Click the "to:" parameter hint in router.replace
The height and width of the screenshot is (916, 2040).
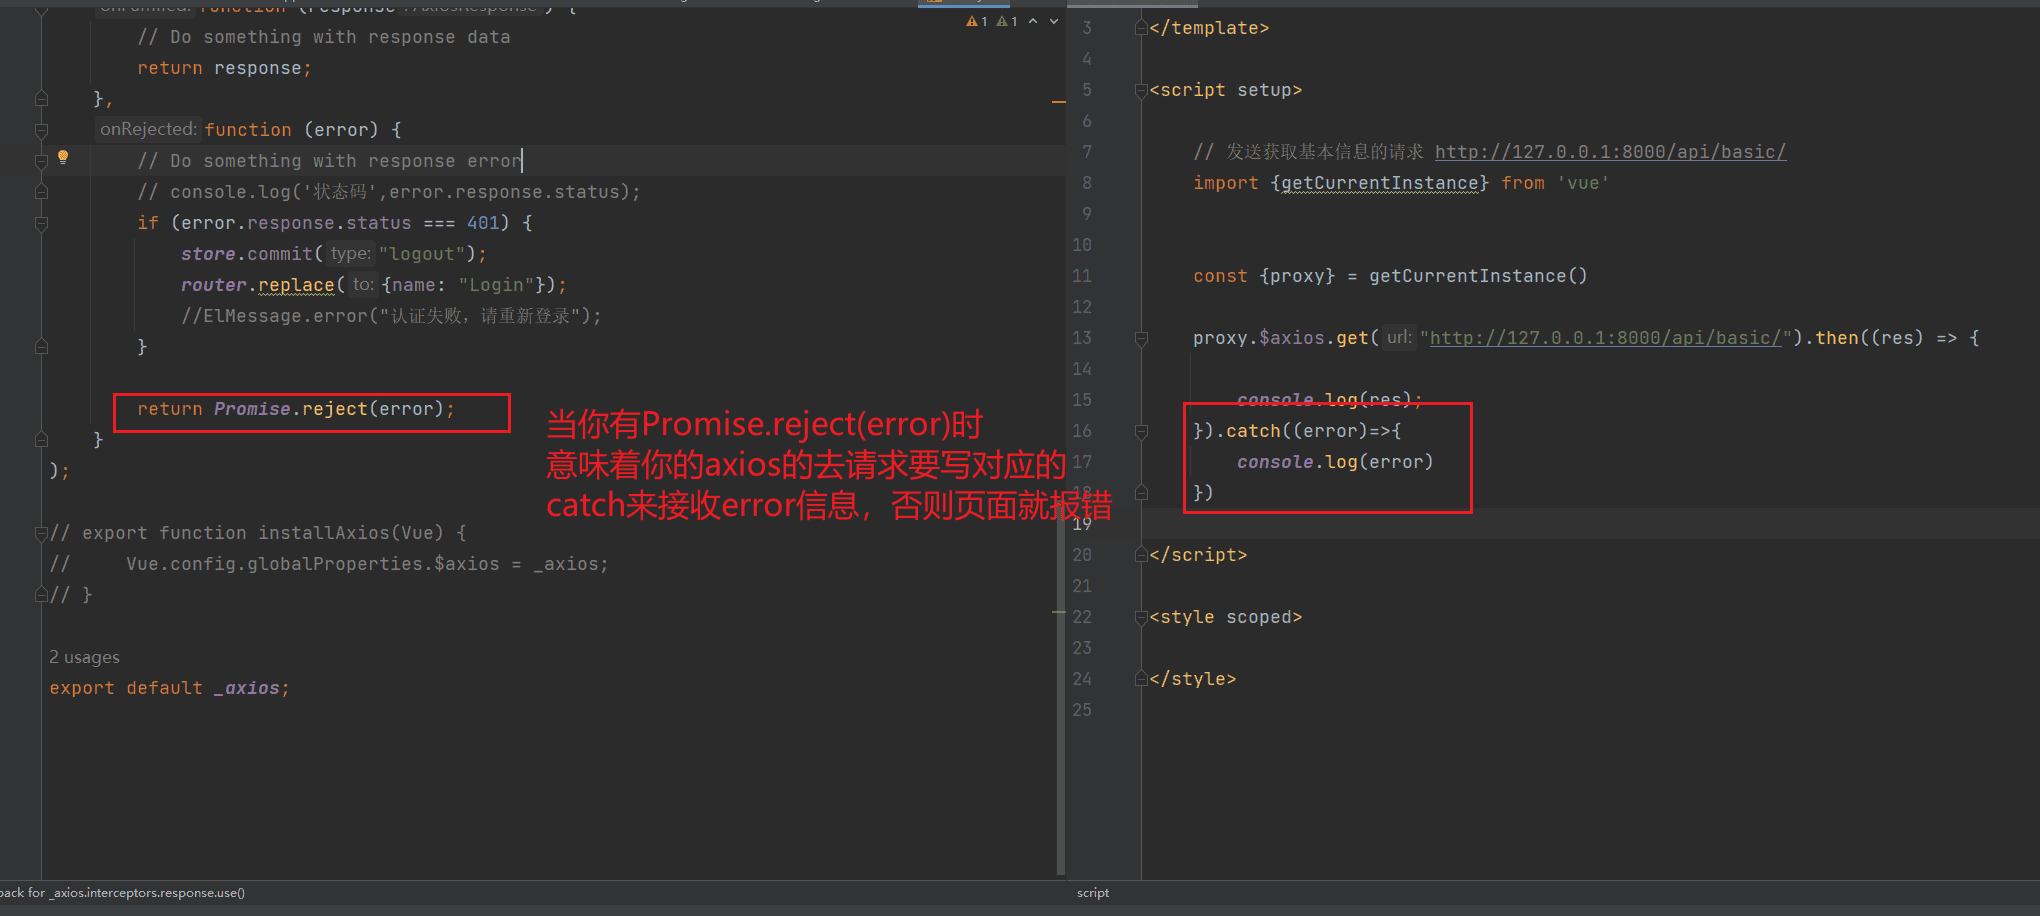pos(363,284)
